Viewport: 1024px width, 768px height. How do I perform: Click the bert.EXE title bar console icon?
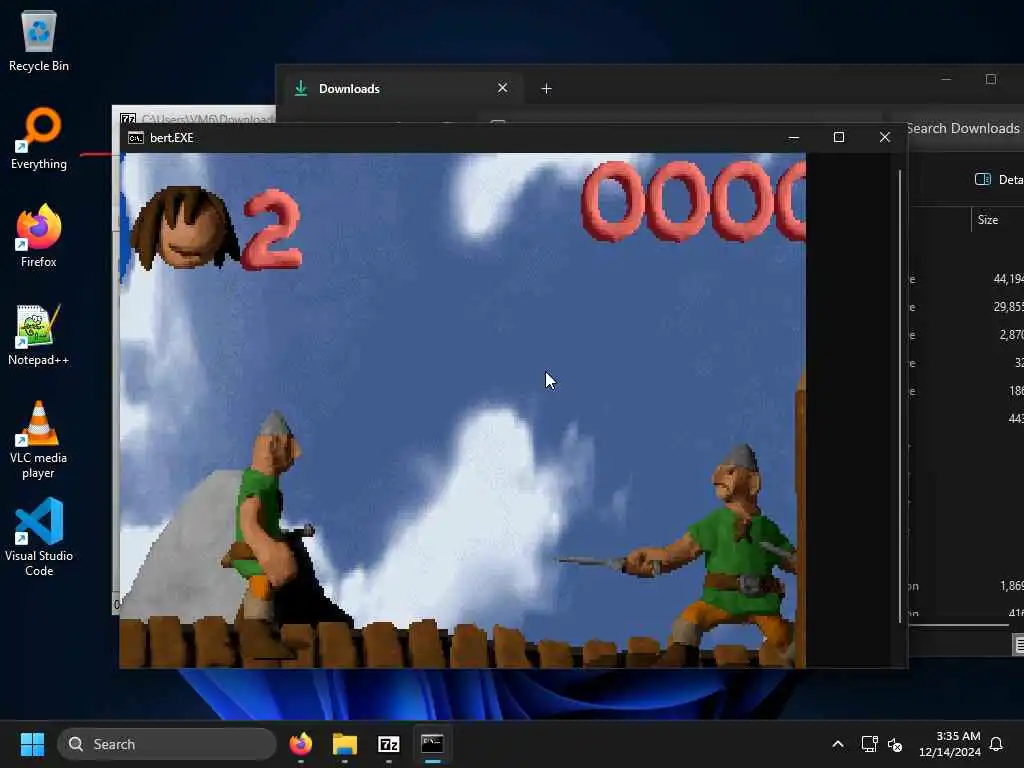135,138
